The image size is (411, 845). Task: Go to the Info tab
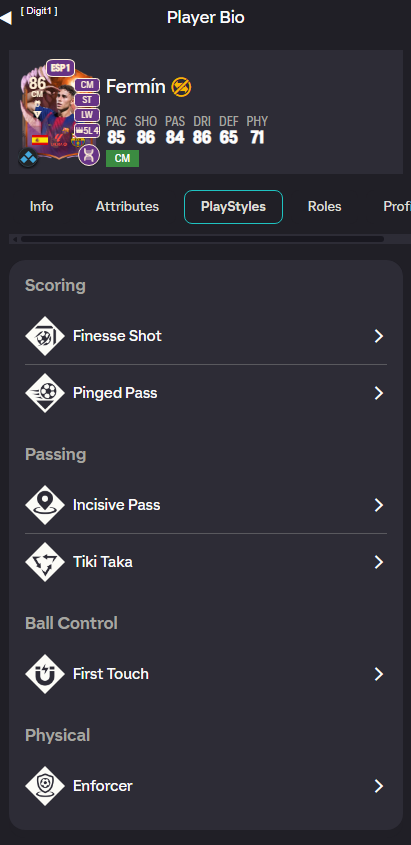pos(41,206)
